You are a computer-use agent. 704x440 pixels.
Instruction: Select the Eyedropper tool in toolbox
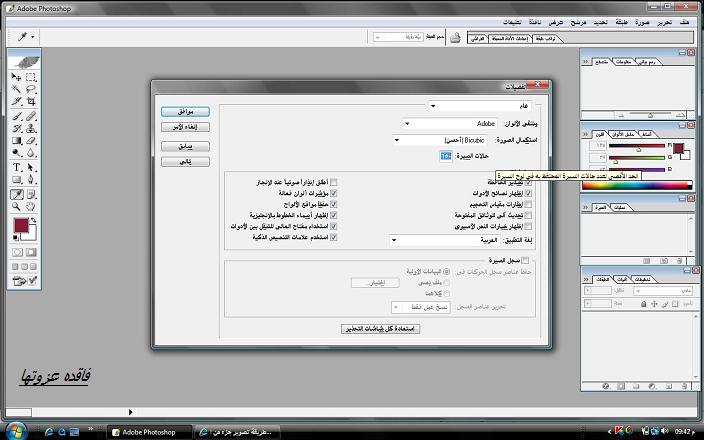tap(17, 193)
